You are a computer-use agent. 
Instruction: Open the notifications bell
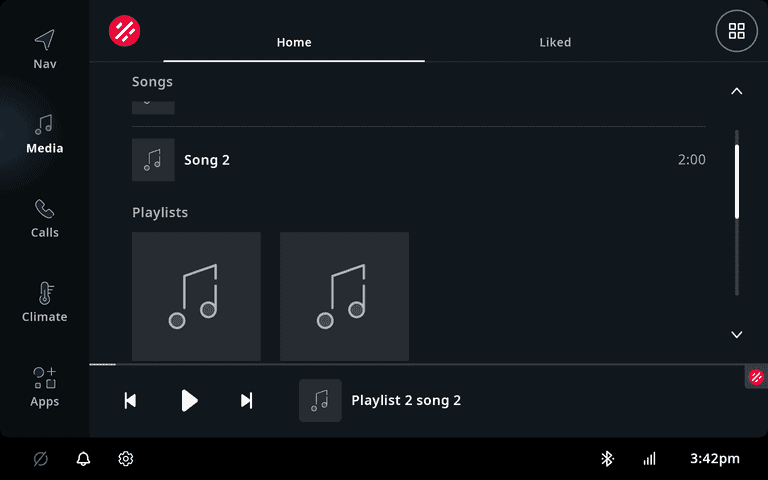coord(83,459)
